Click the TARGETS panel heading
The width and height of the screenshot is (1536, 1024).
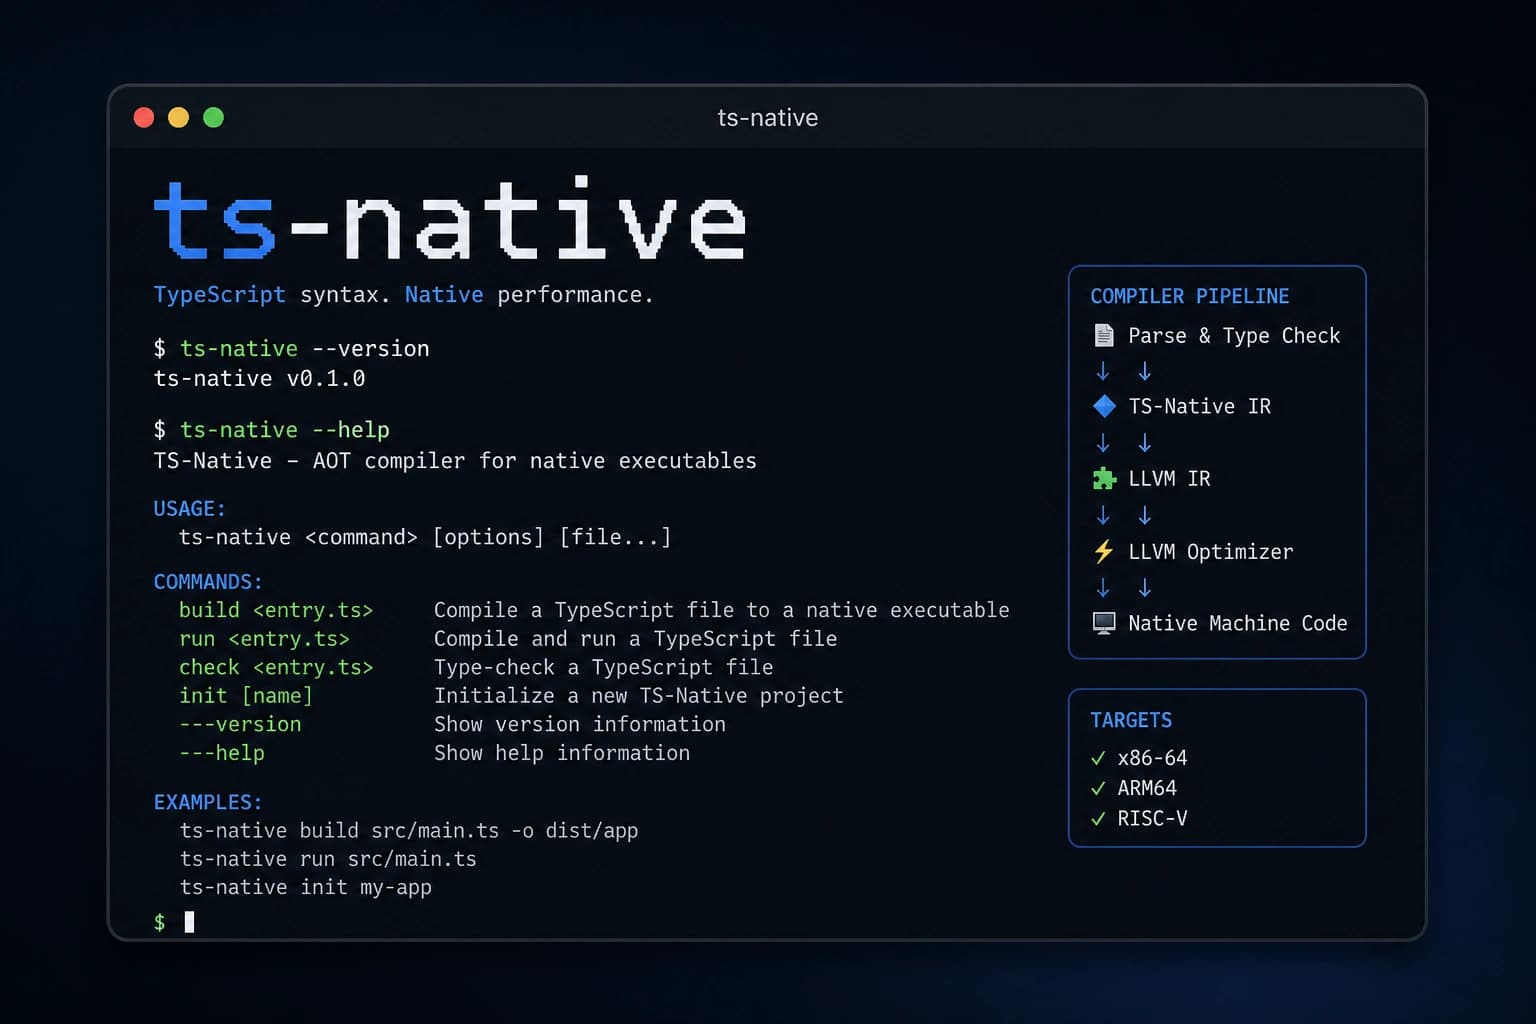click(x=1131, y=720)
